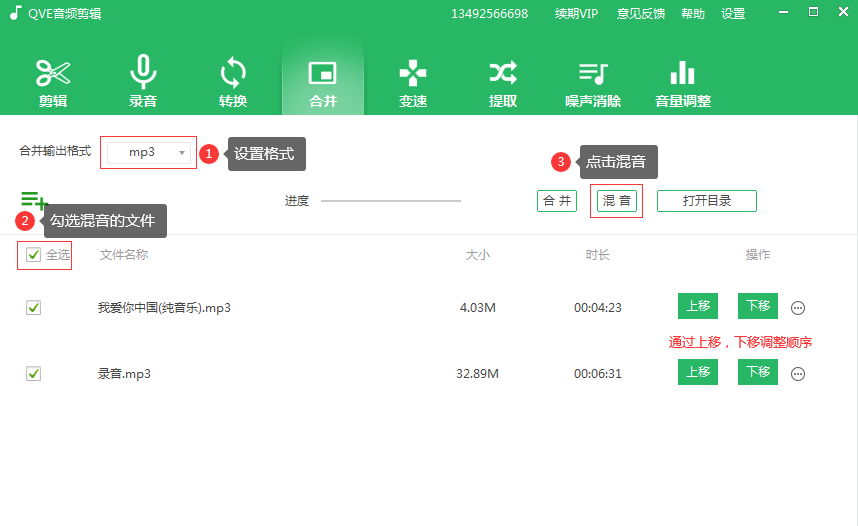
Task: Open more options for 我爱你中国 file
Action: 798,308
